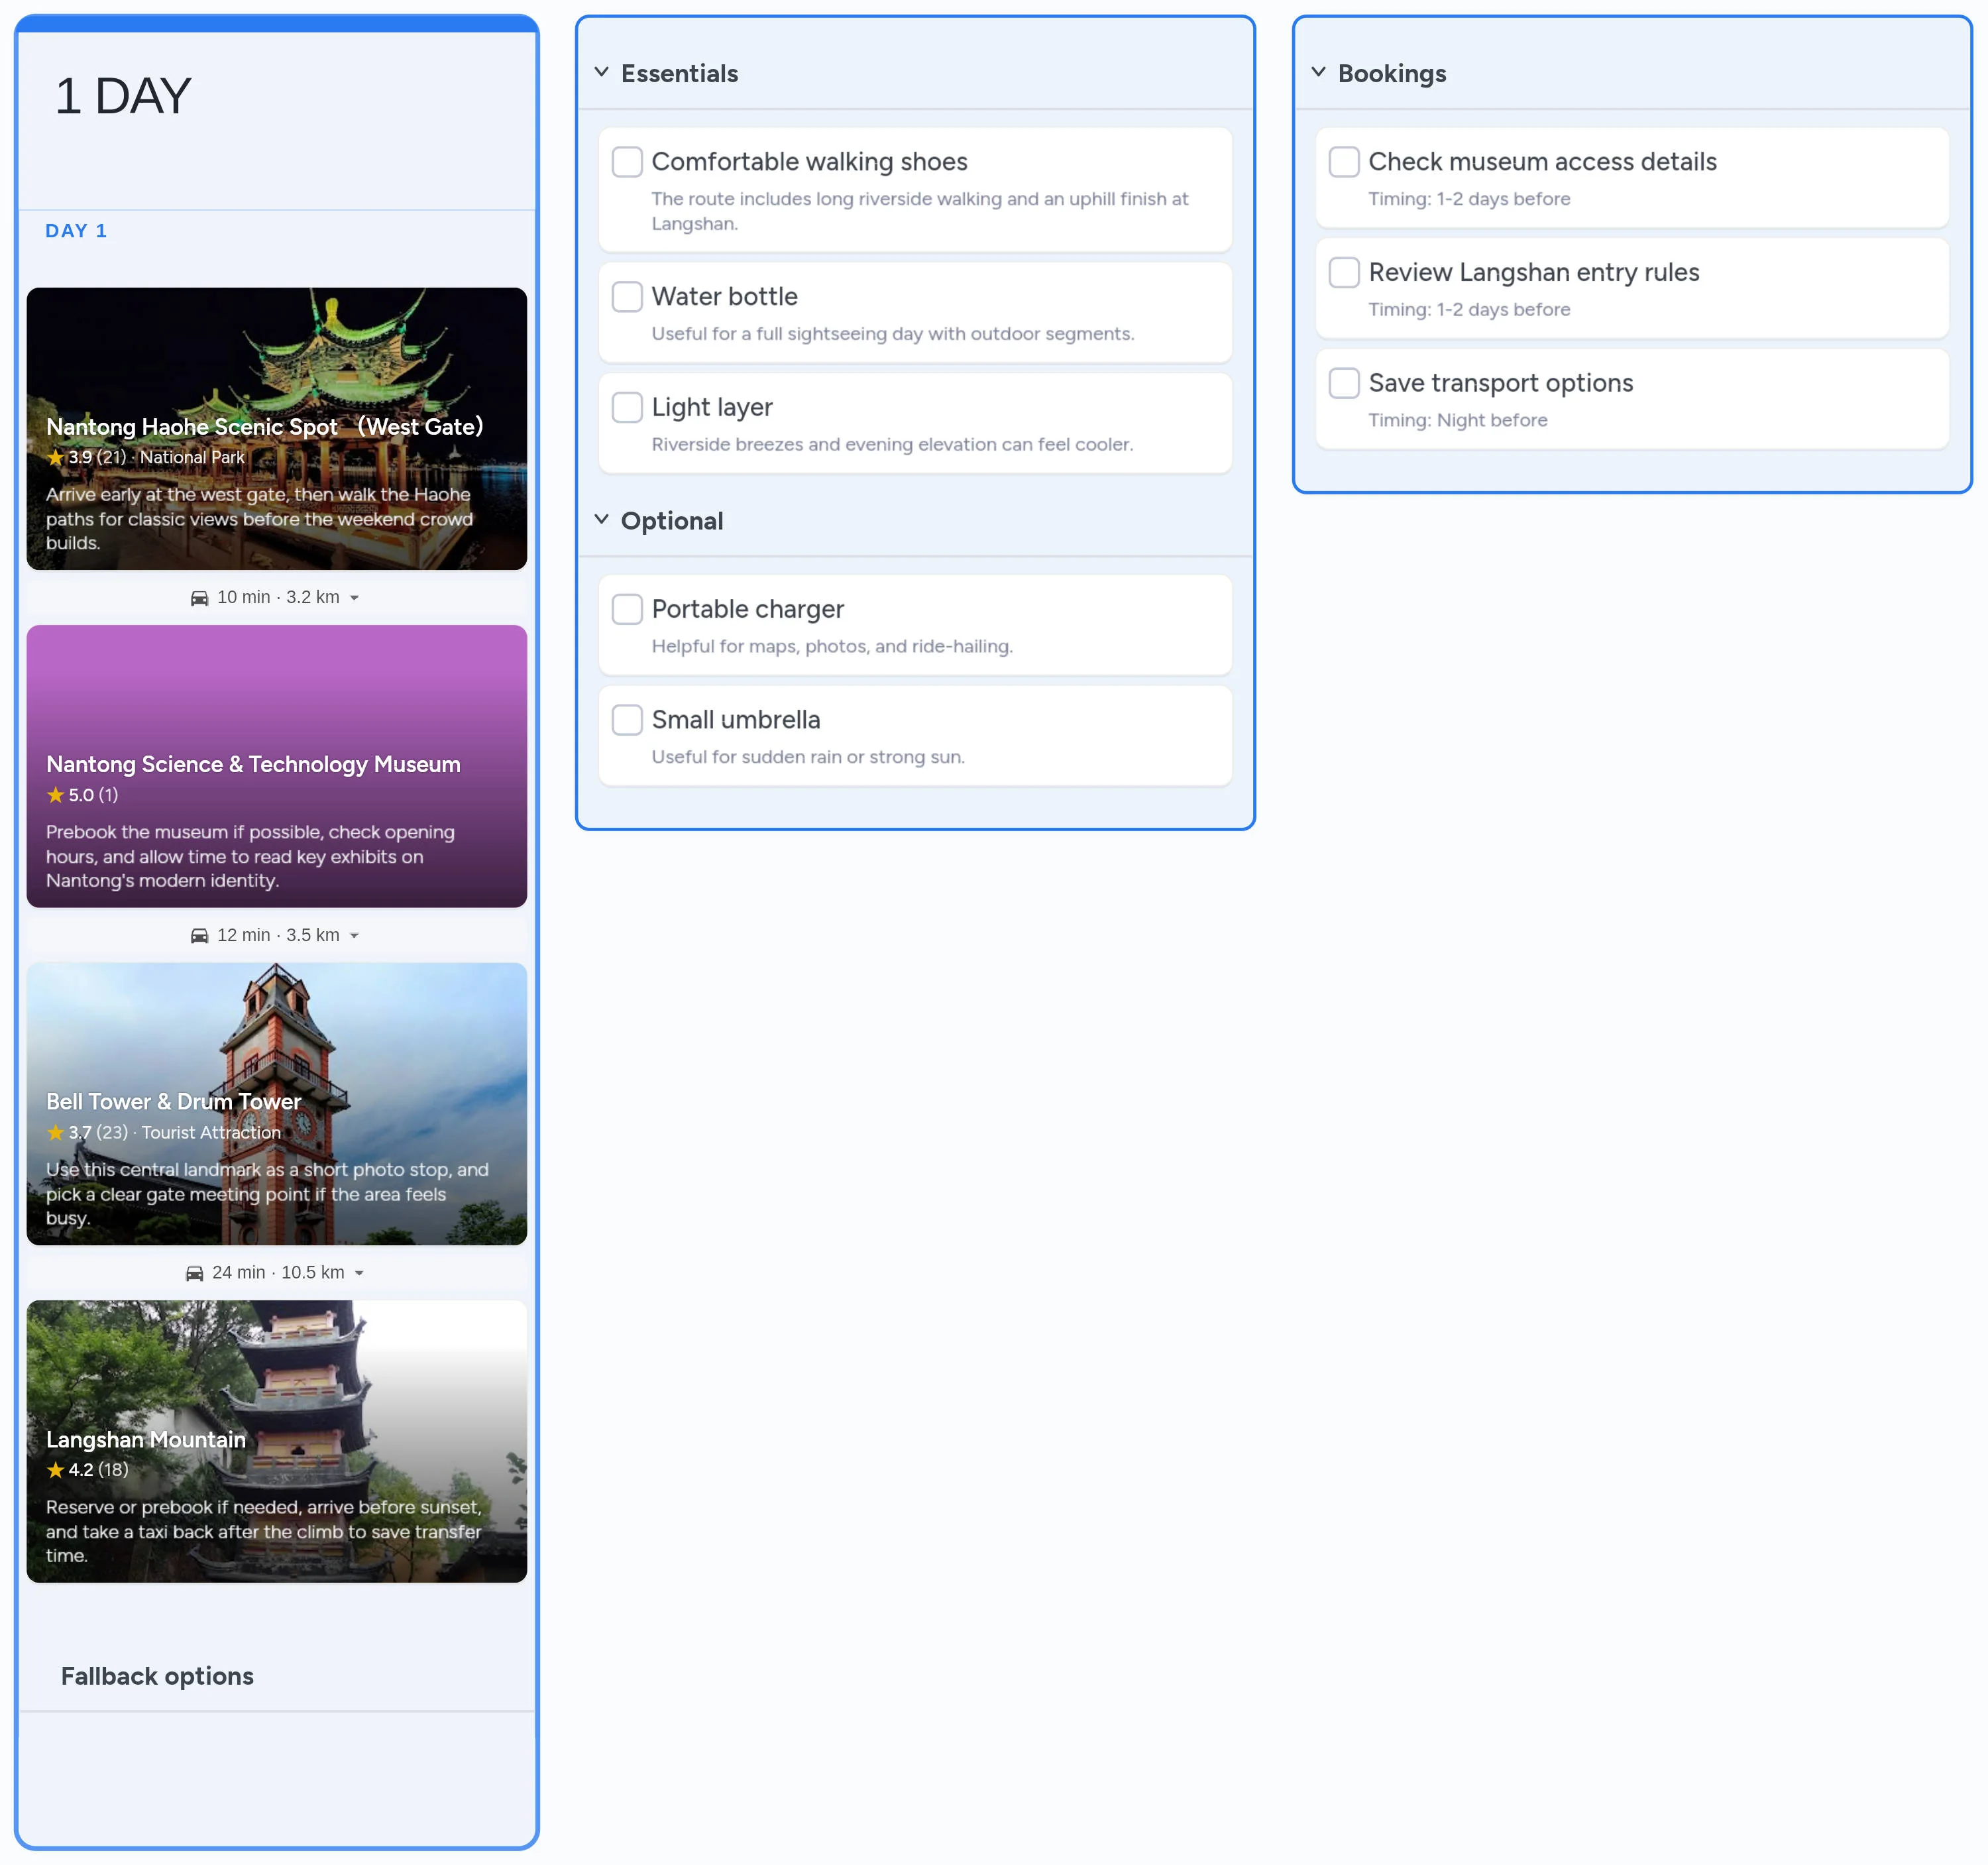Check the Save transport options item
The image size is (1988, 1865).
tap(1344, 382)
